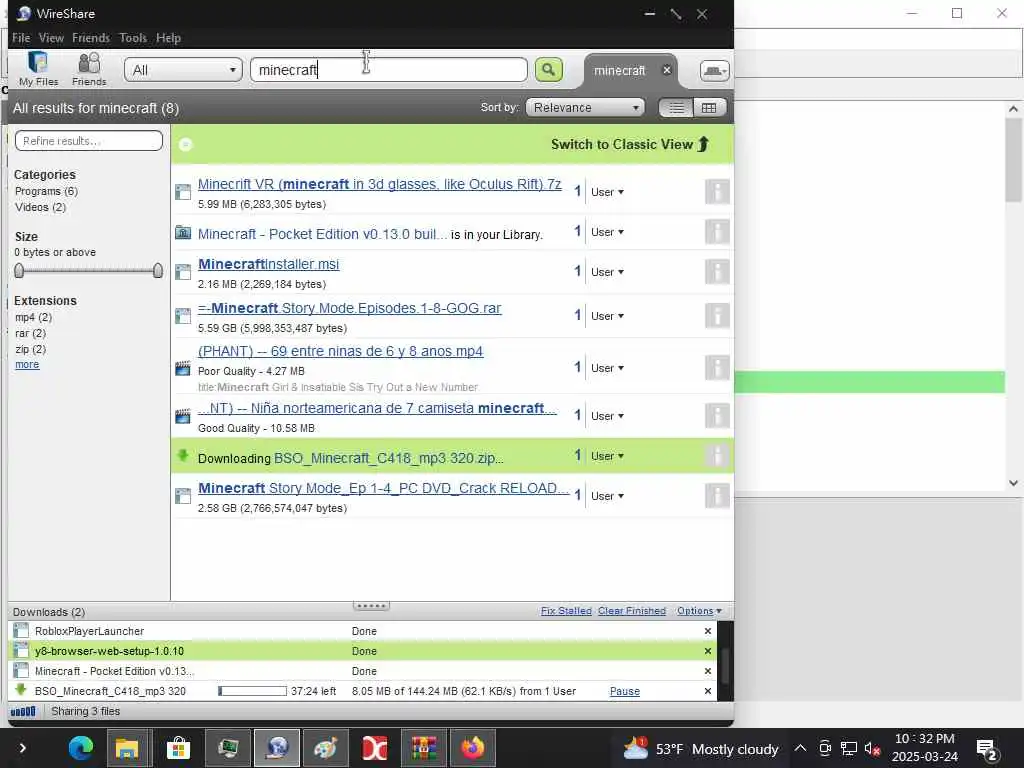
Task: Open the Friends toolbar icon
Action: tap(89, 68)
